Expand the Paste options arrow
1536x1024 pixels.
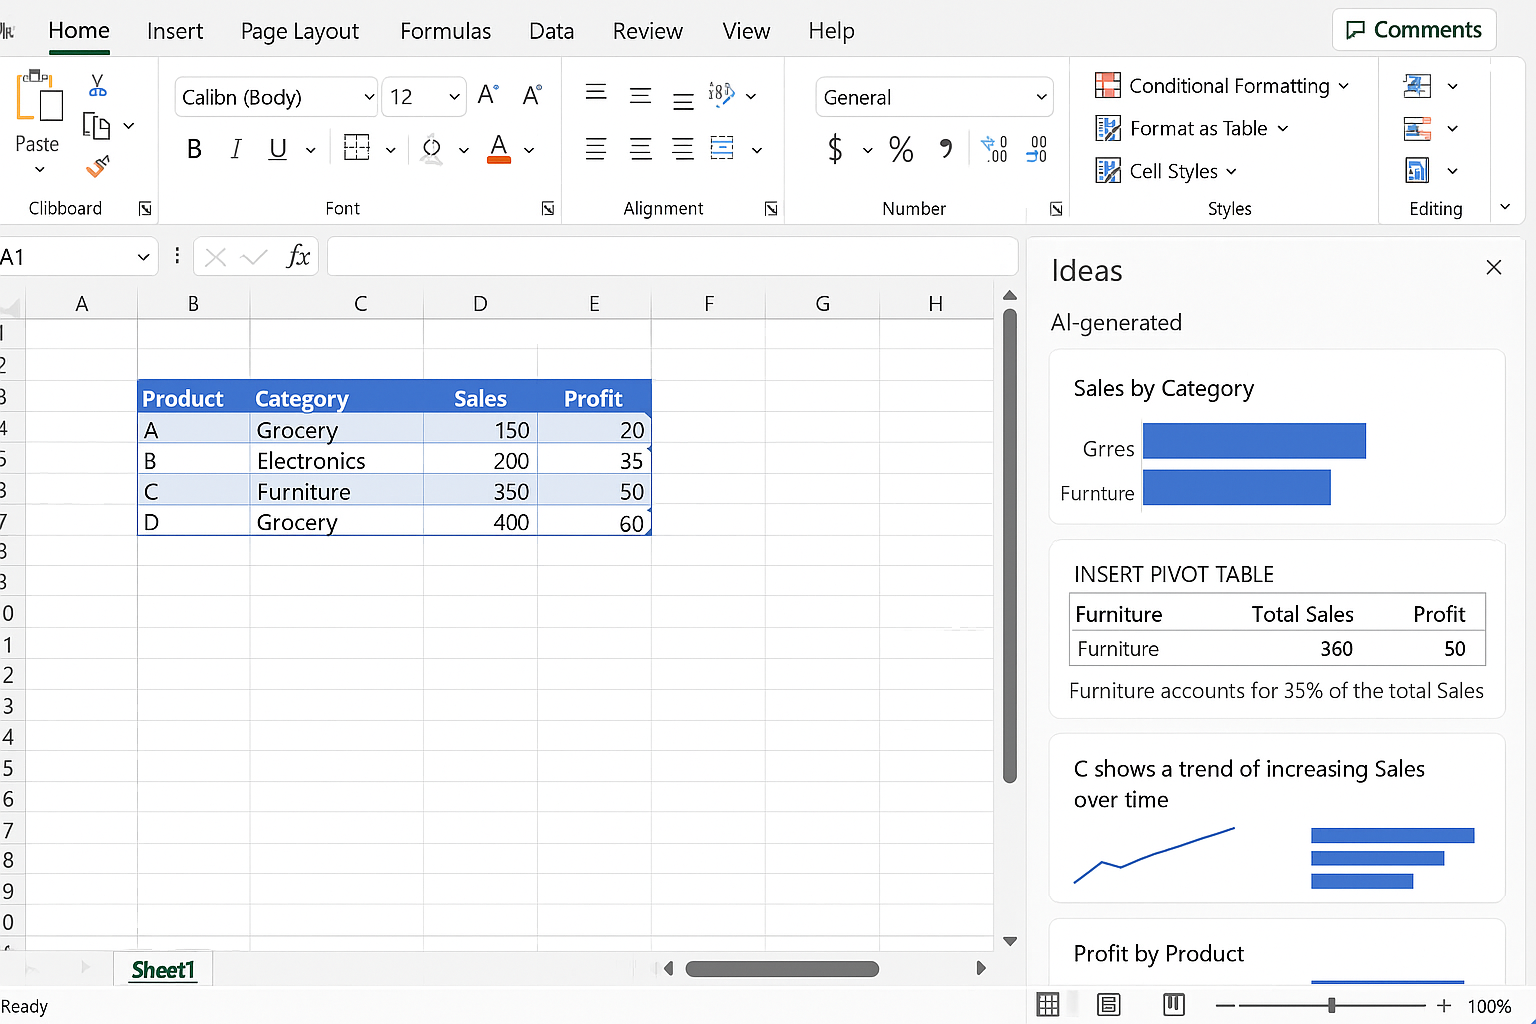39,170
